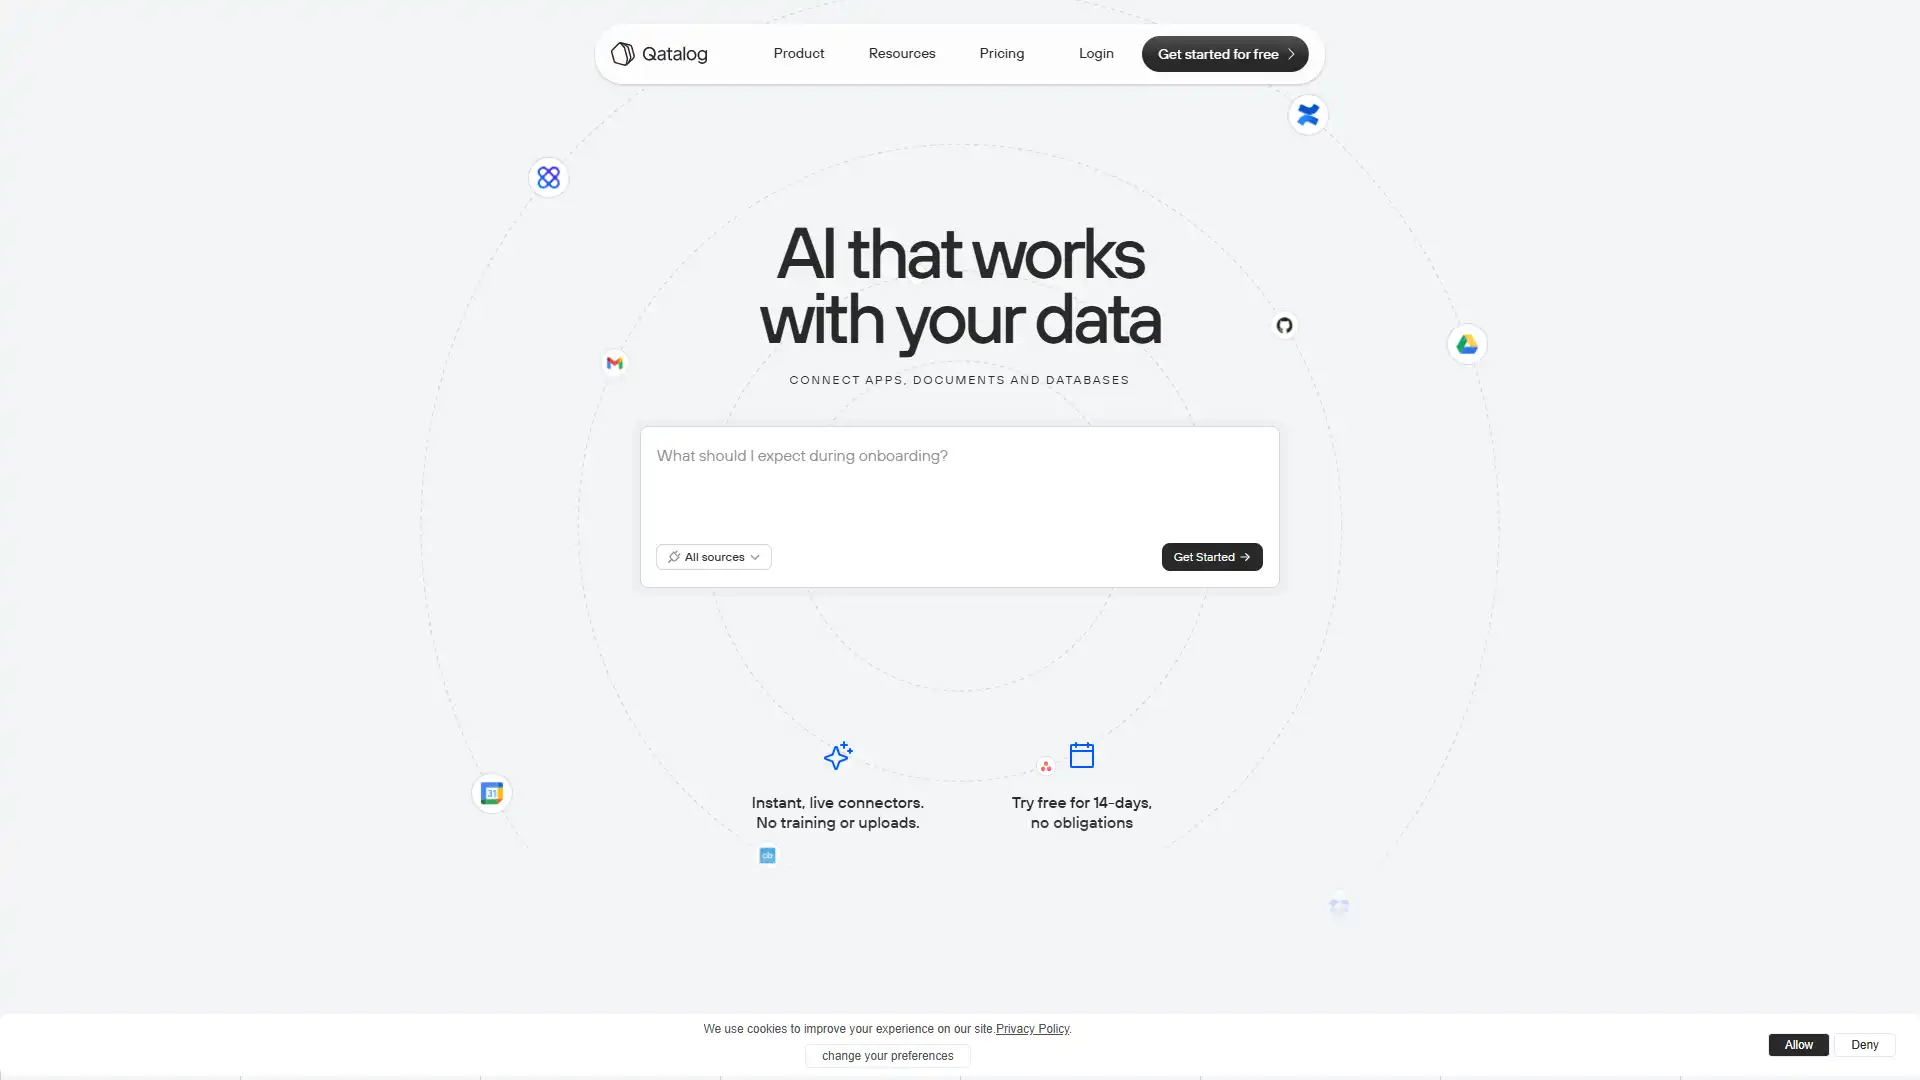Expand the All sources dropdown
Image resolution: width=1920 pixels, height=1080 pixels.
(712, 555)
